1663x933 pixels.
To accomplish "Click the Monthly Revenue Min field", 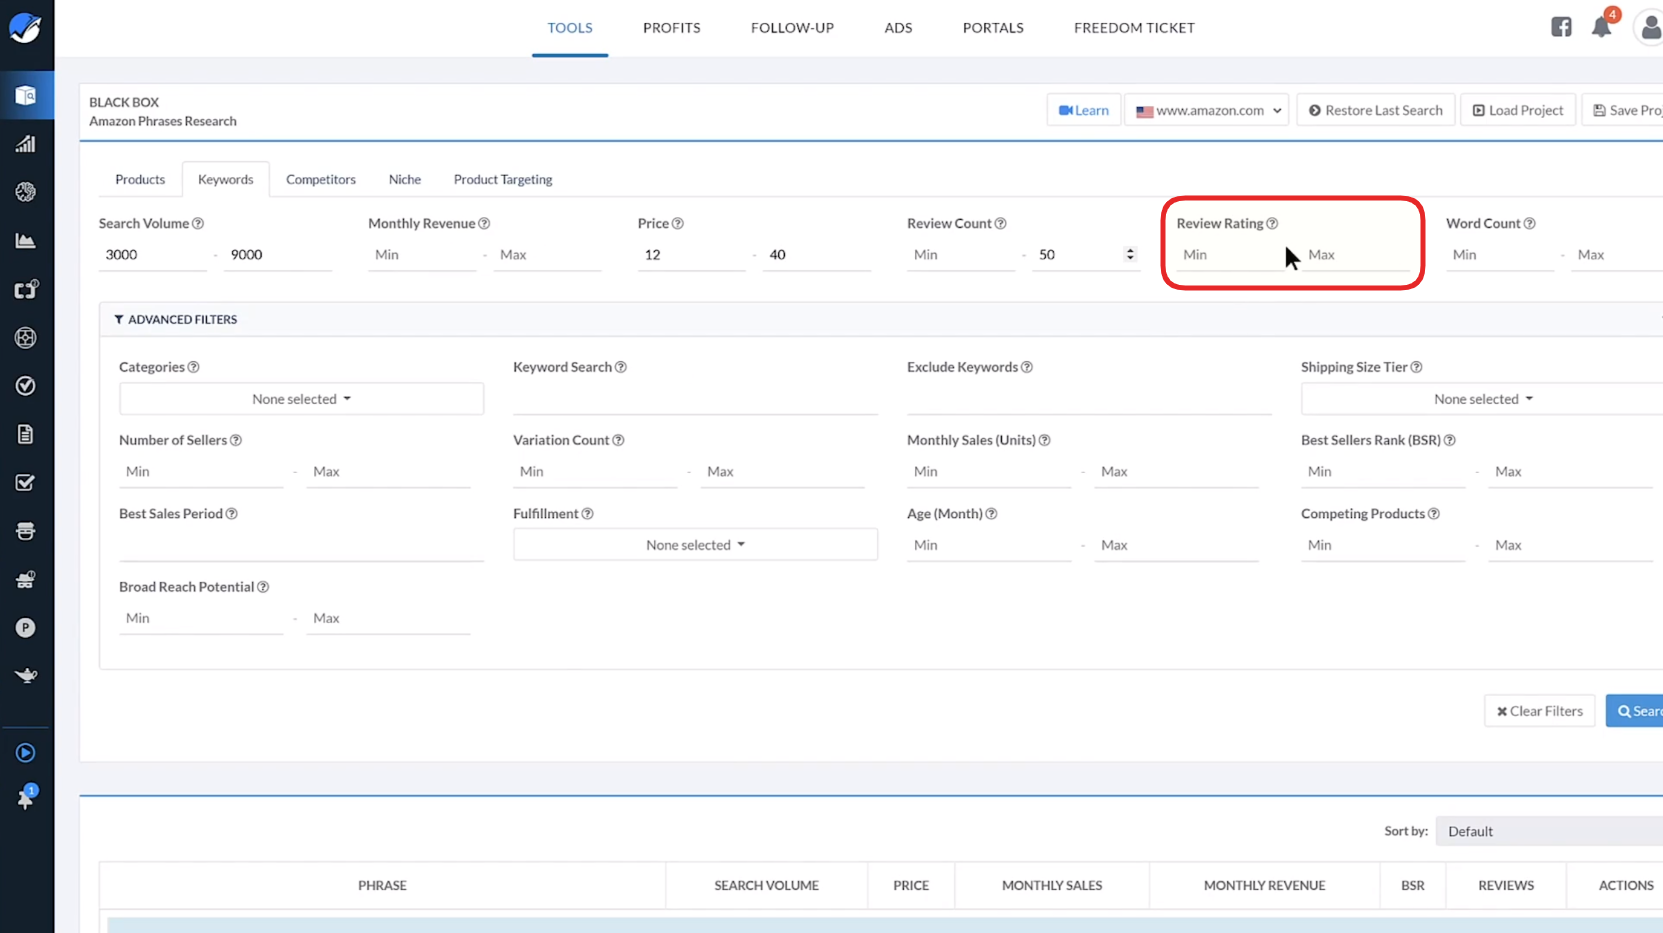I will (422, 255).
